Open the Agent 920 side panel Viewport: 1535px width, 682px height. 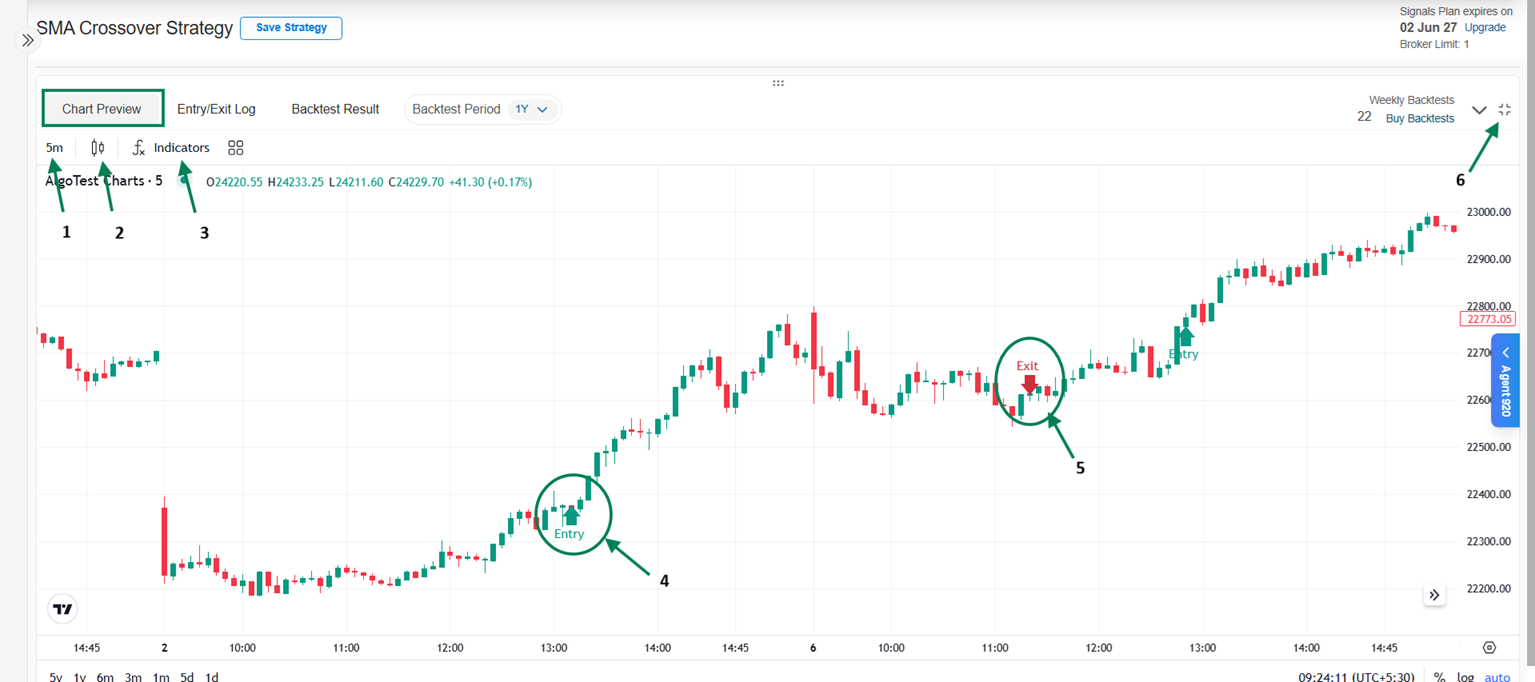(x=1505, y=380)
